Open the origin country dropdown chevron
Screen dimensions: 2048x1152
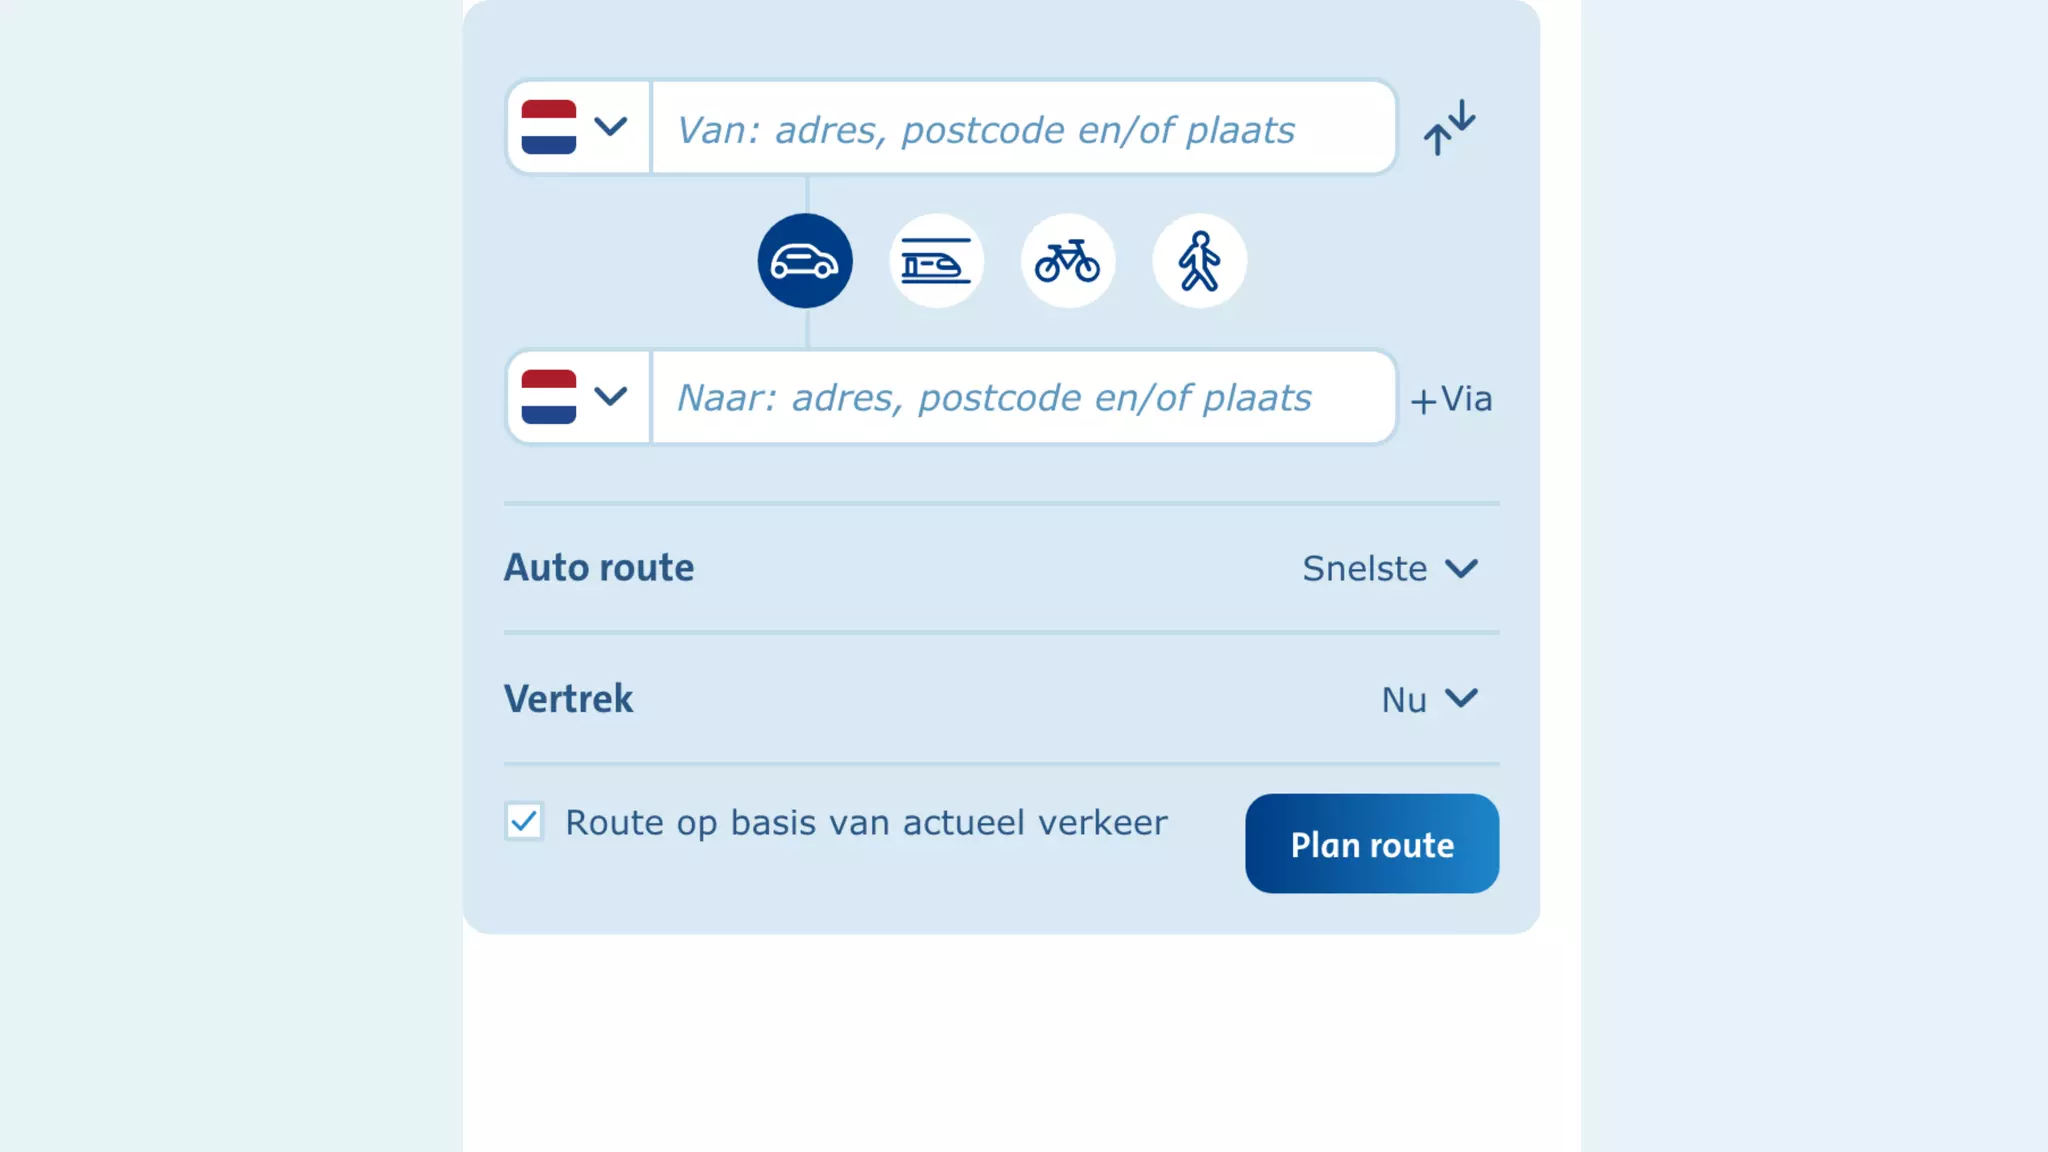(x=610, y=127)
